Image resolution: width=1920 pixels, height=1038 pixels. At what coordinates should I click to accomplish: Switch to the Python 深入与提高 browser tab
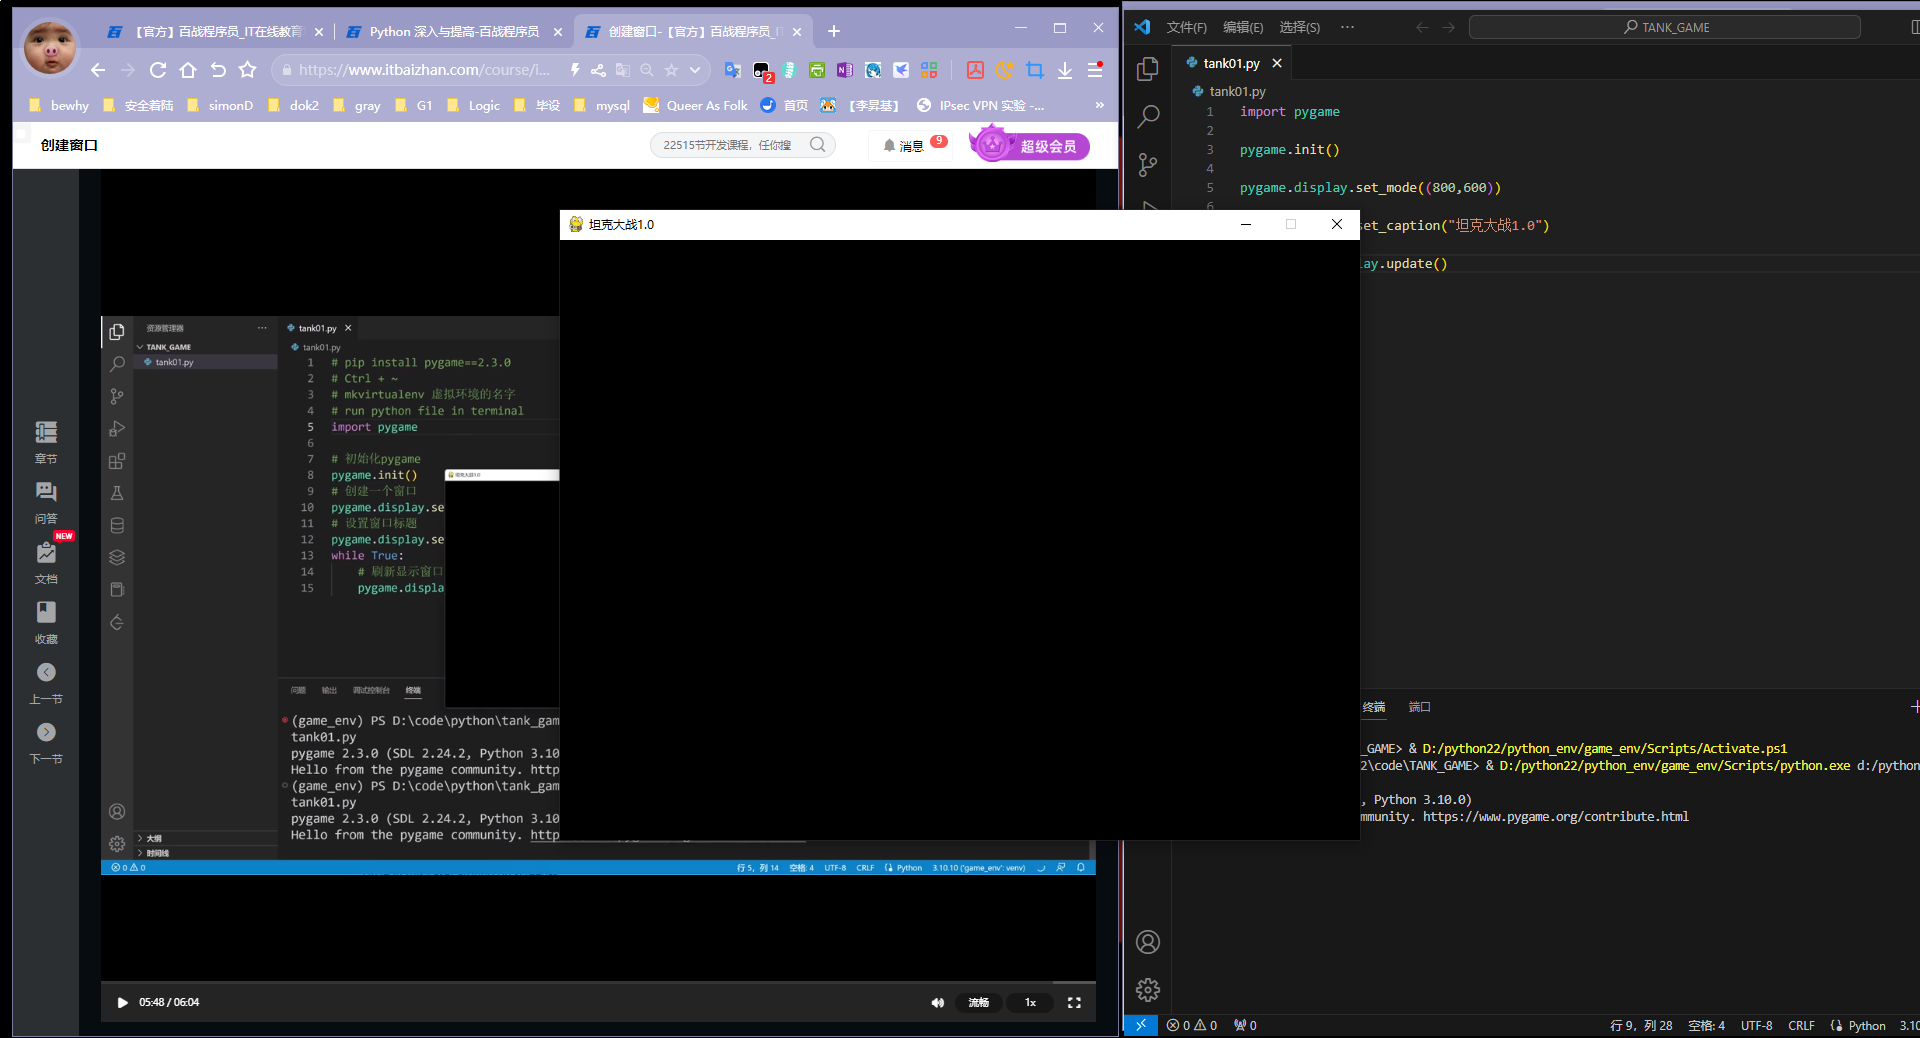pos(453,32)
